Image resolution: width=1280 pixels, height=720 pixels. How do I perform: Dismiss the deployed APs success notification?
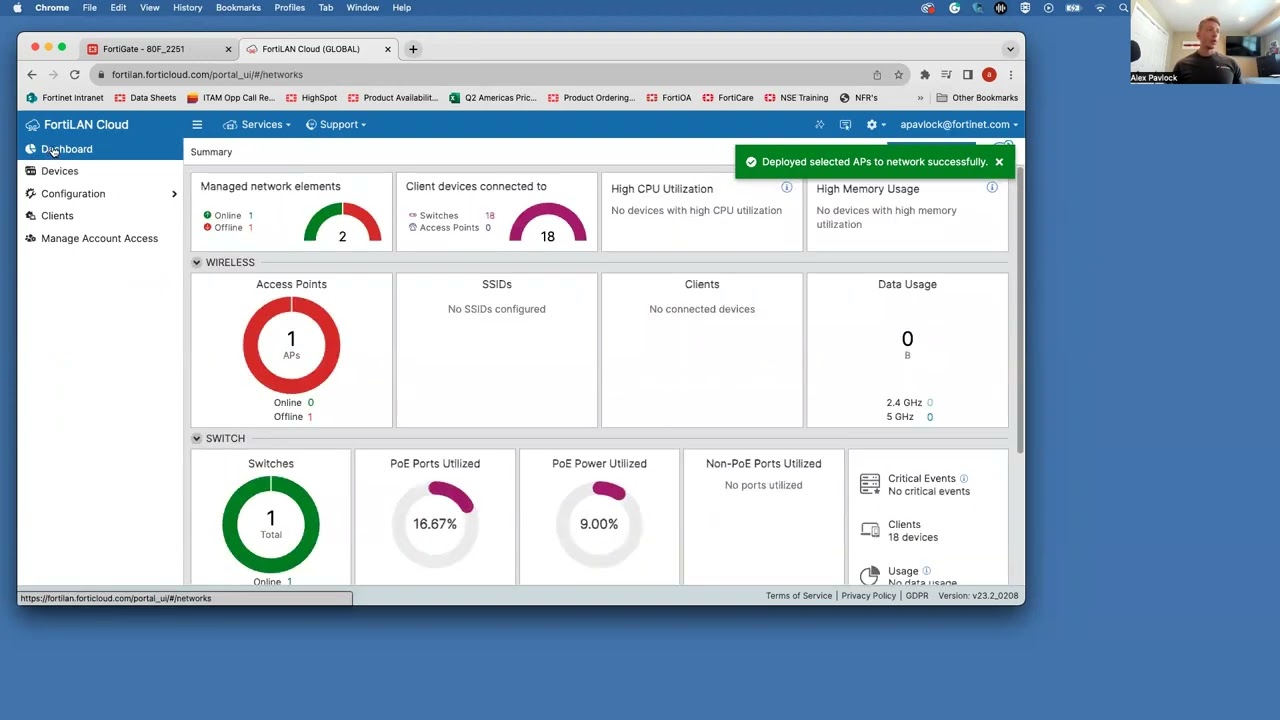point(999,162)
